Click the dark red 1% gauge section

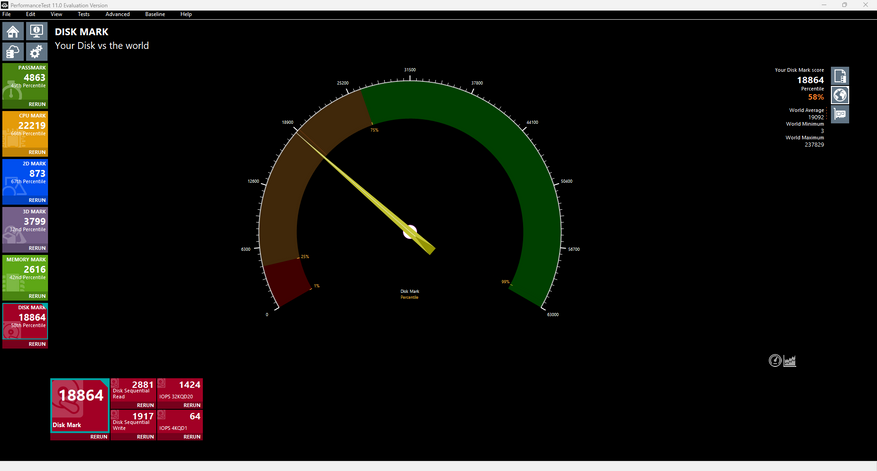tap(289, 282)
